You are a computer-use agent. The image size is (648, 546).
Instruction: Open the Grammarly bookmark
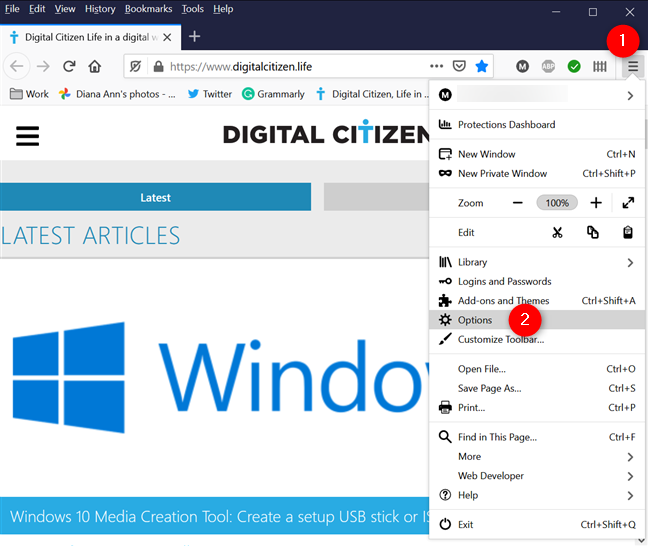tap(273, 94)
